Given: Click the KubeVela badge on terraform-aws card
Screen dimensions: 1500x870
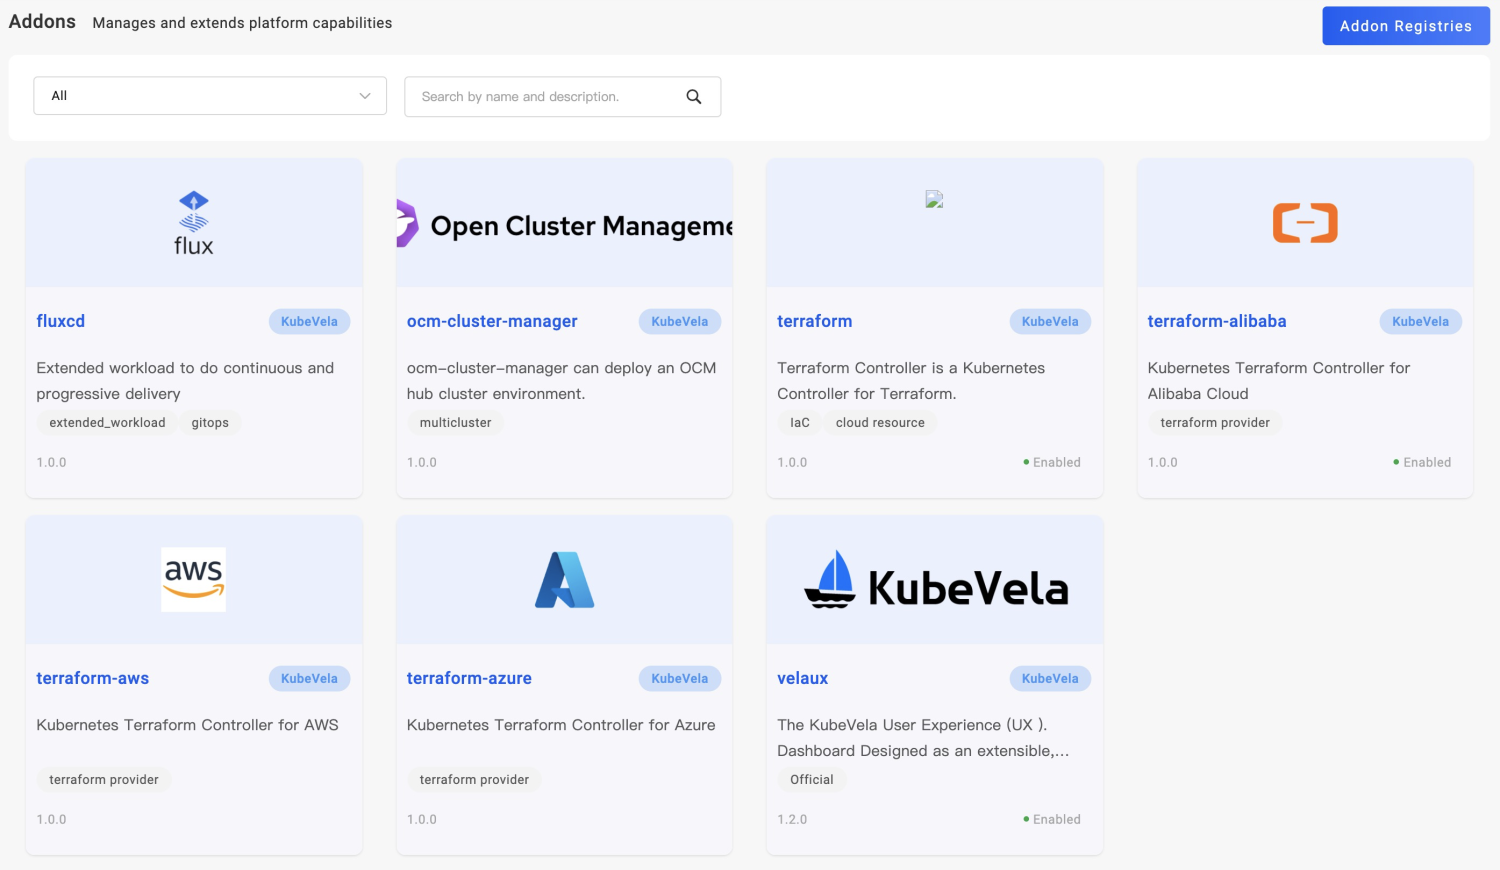Looking at the screenshot, I should tap(309, 678).
